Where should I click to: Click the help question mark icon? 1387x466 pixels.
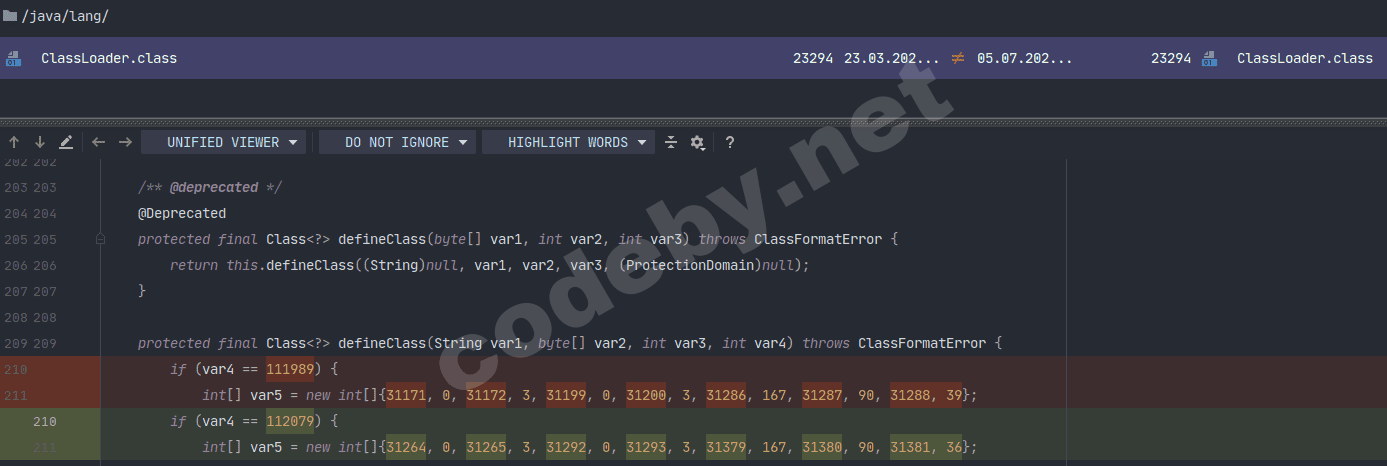[x=730, y=142]
